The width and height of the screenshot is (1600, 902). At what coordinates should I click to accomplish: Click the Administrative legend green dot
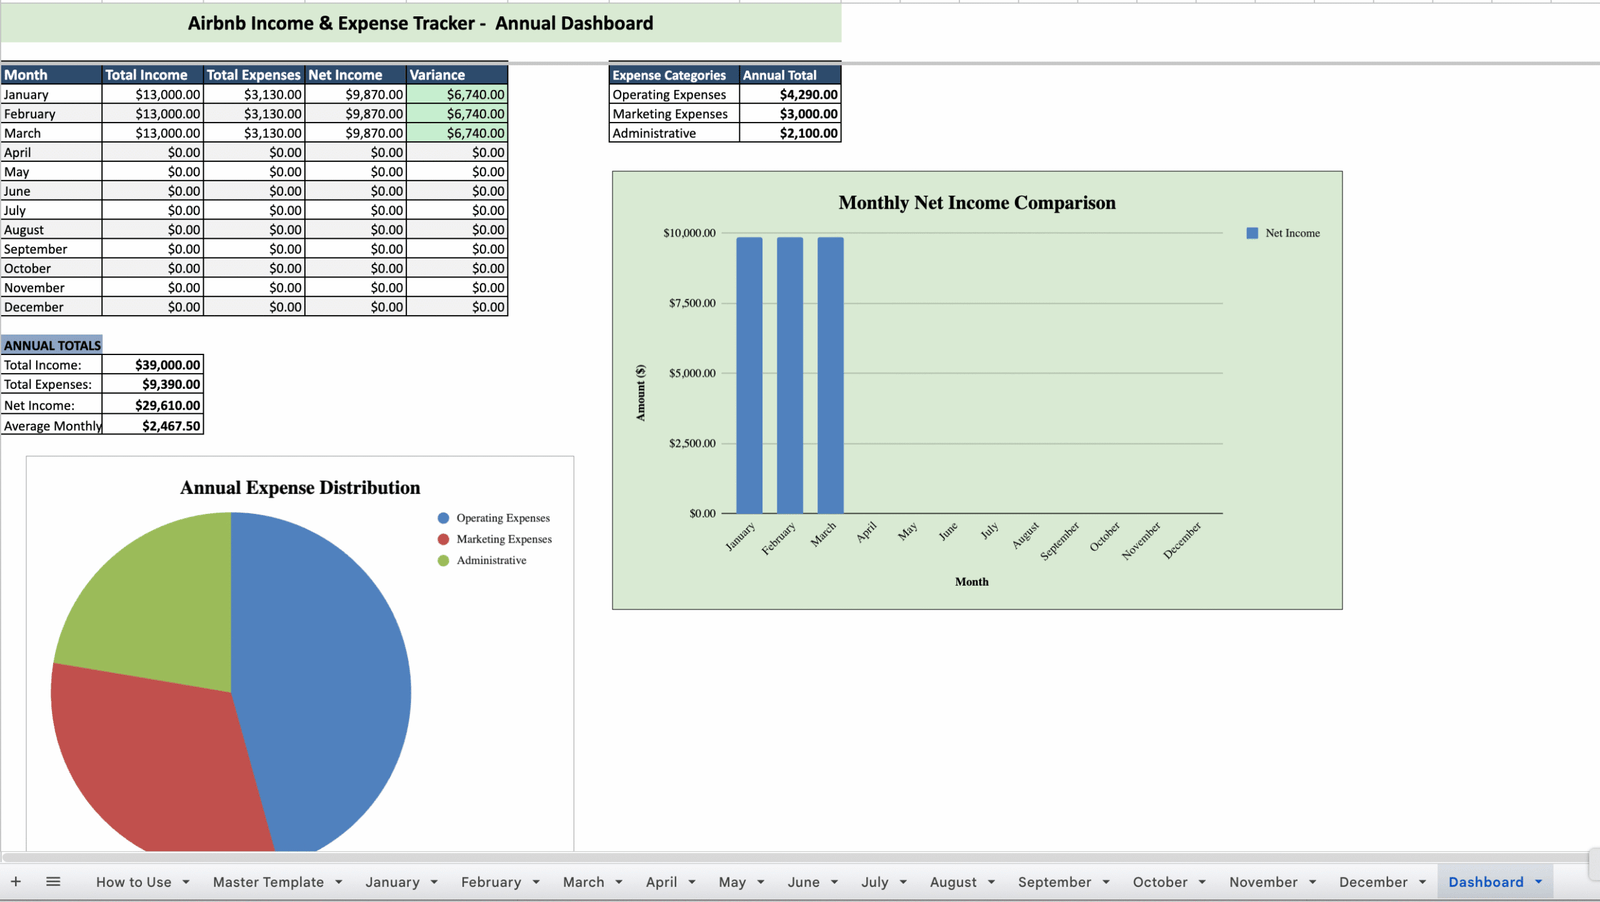tap(443, 560)
